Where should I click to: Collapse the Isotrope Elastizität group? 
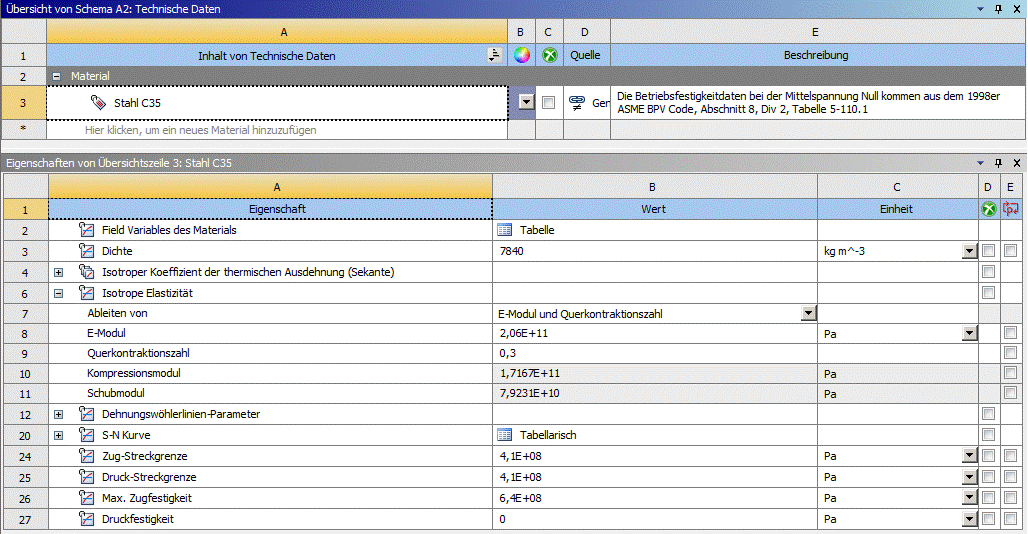(58, 293)
